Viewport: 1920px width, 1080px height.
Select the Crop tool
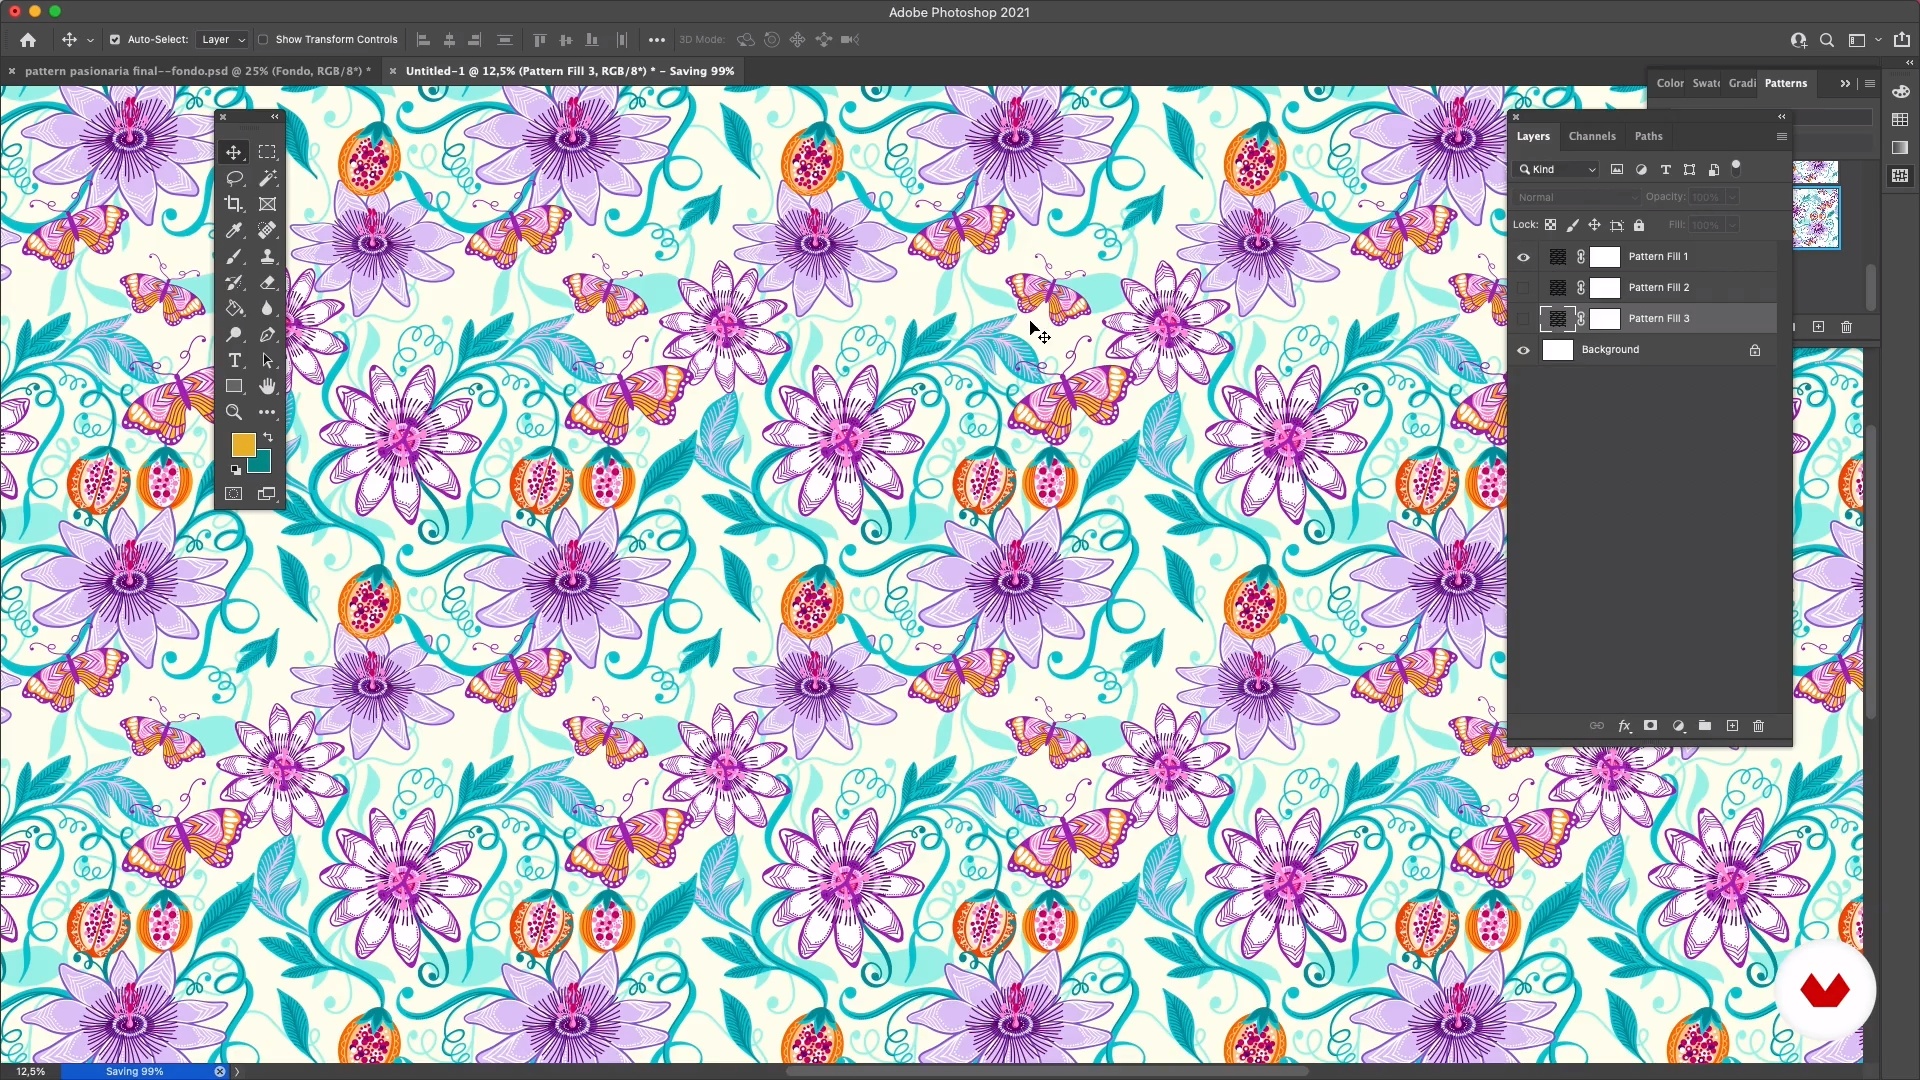click(x=233, y=204)
